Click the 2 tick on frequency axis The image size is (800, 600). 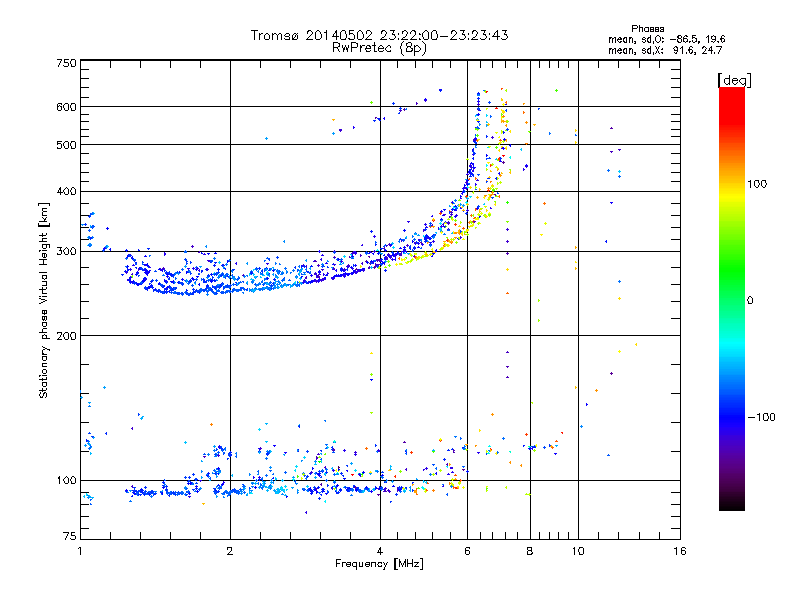(x=230, y=552)
